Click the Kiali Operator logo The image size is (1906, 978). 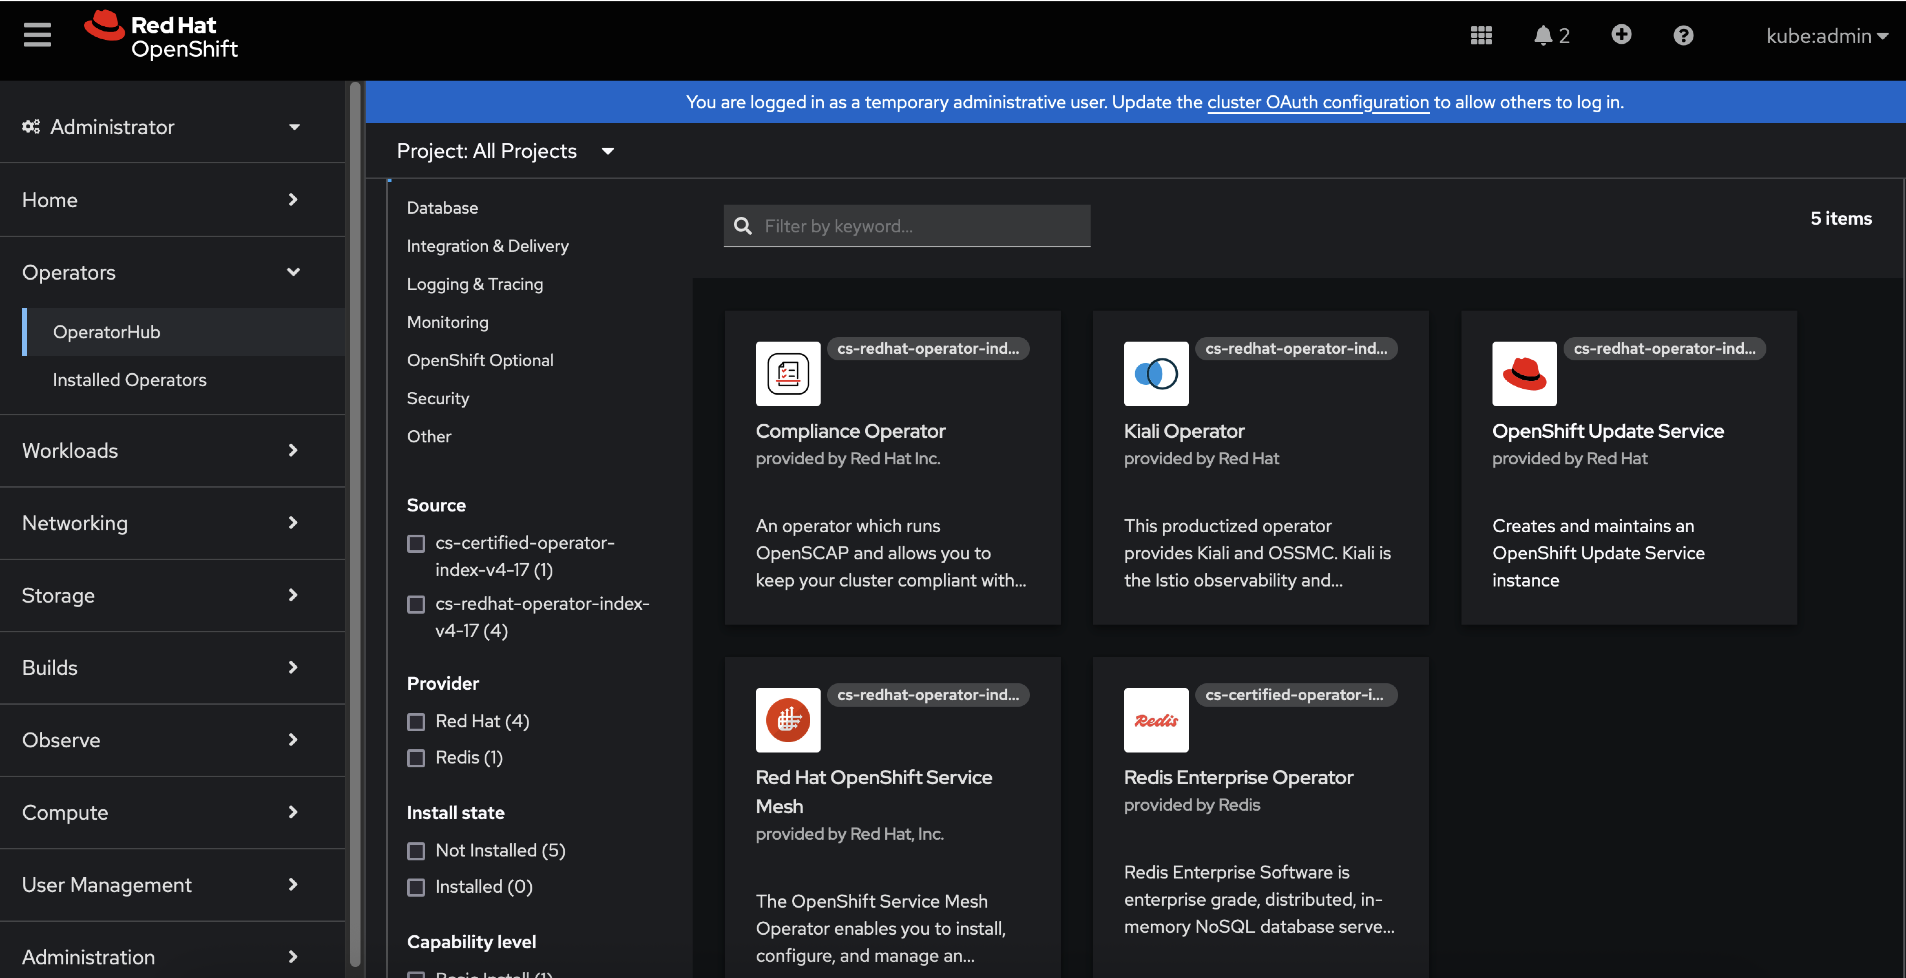pyautogui.click(x=1156, y=374)
